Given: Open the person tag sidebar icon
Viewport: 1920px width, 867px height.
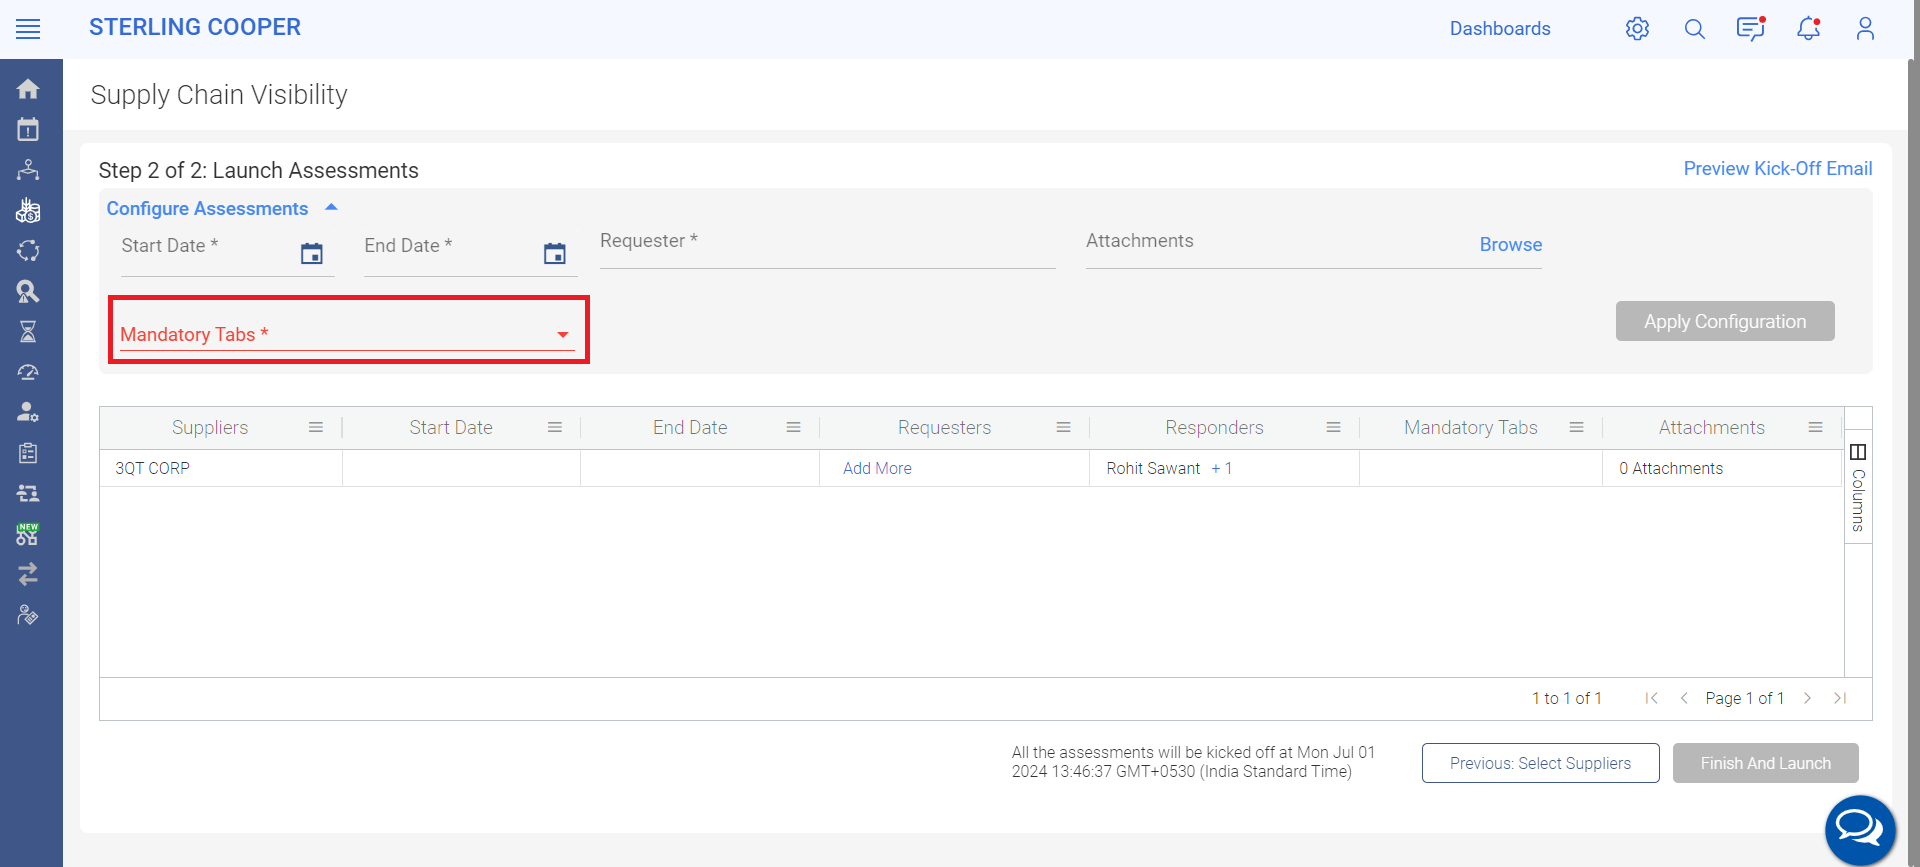Looking at the screenshot, I should click(28, 615).
